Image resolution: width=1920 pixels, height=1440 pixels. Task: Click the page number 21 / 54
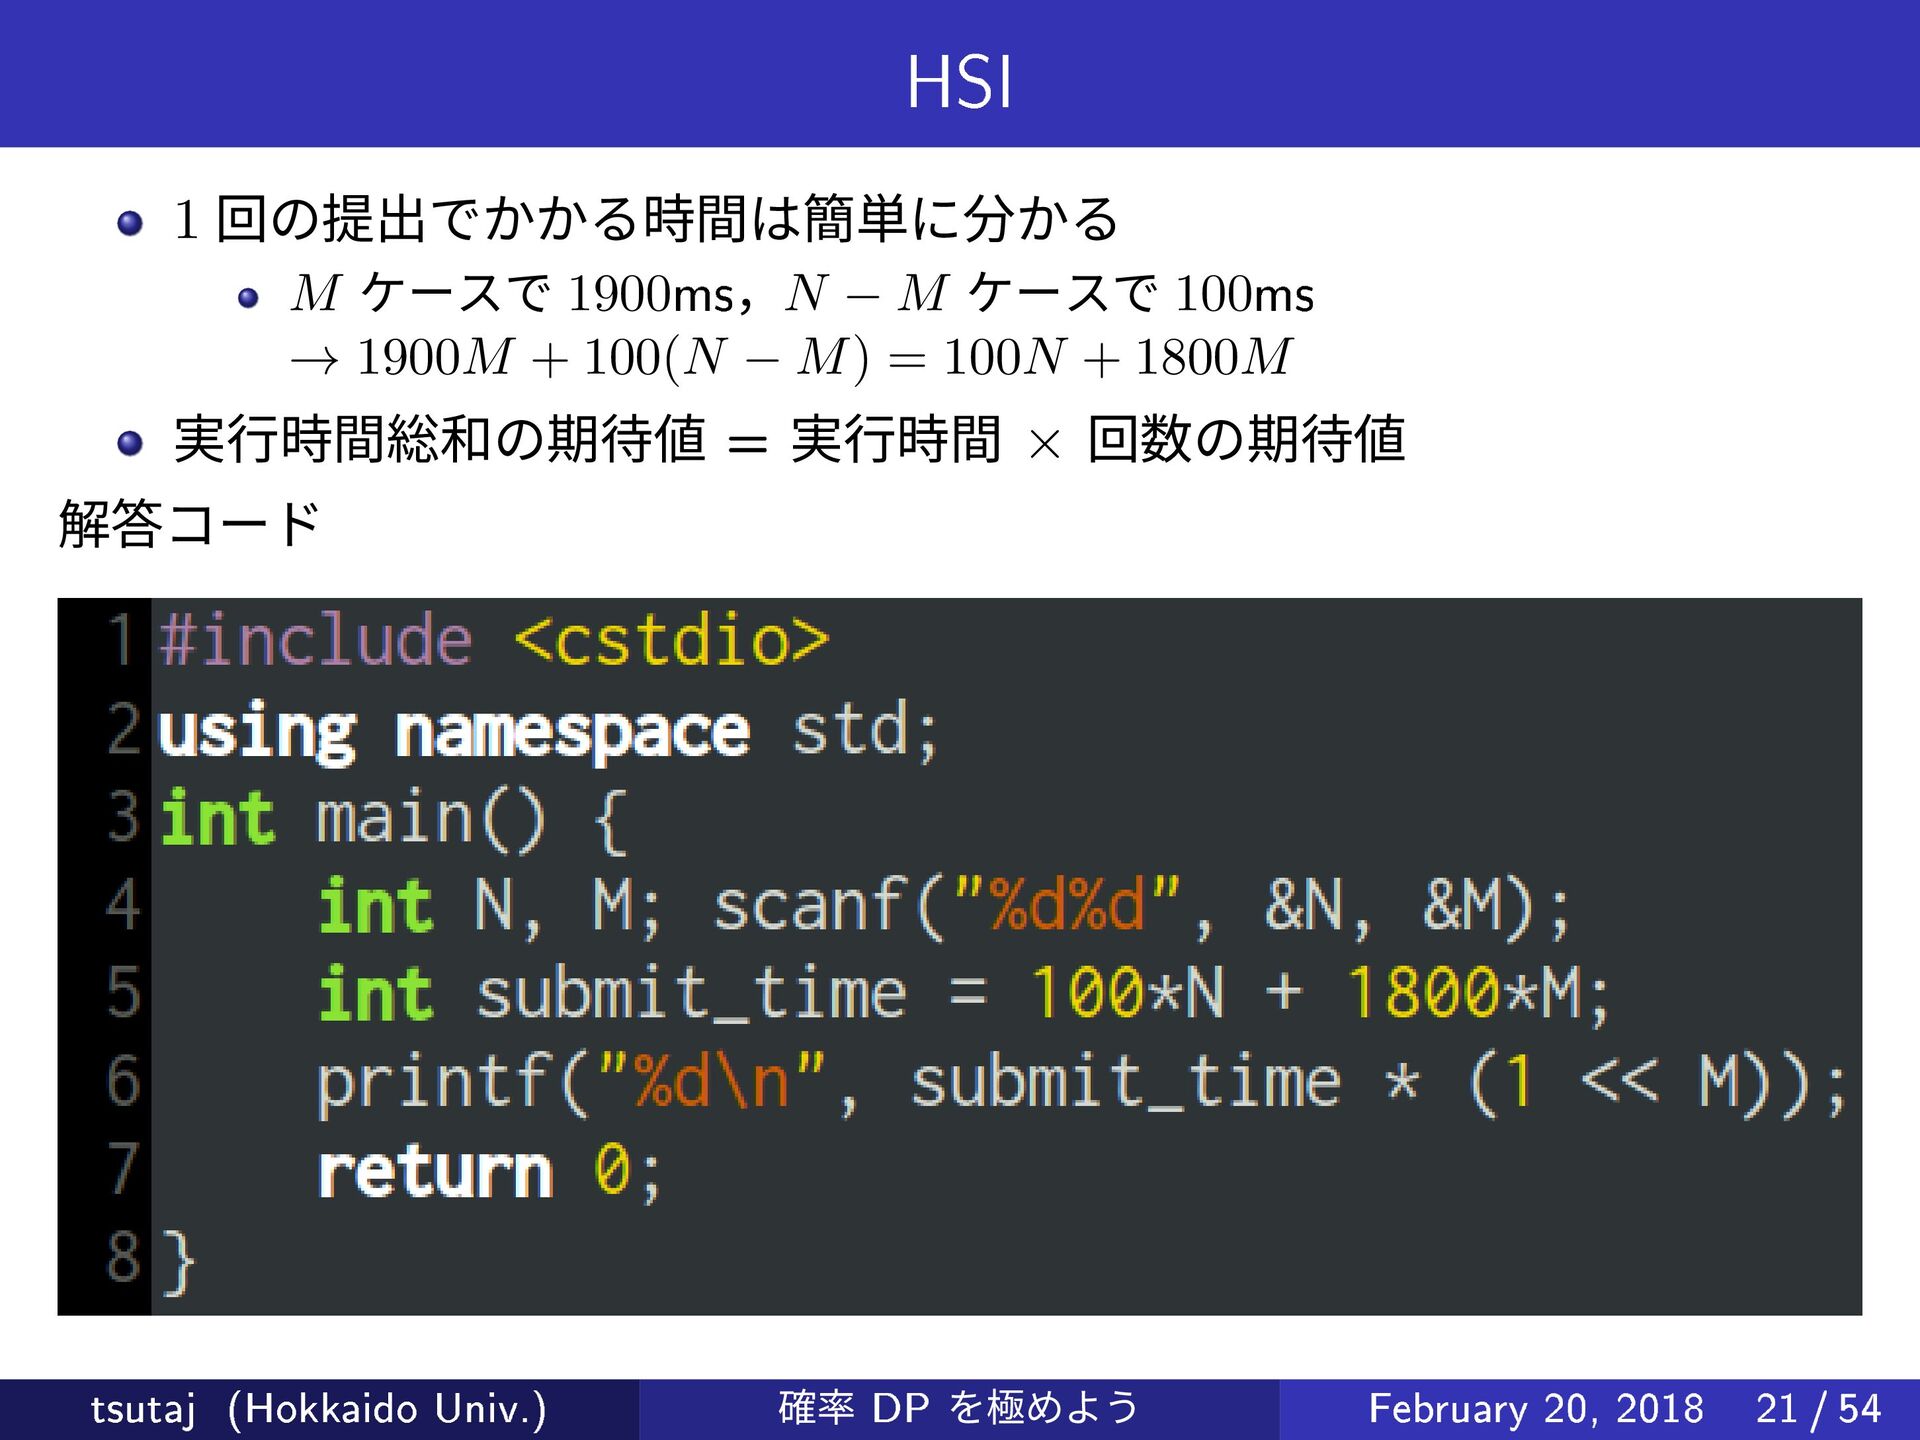tap(1817, 1409)
